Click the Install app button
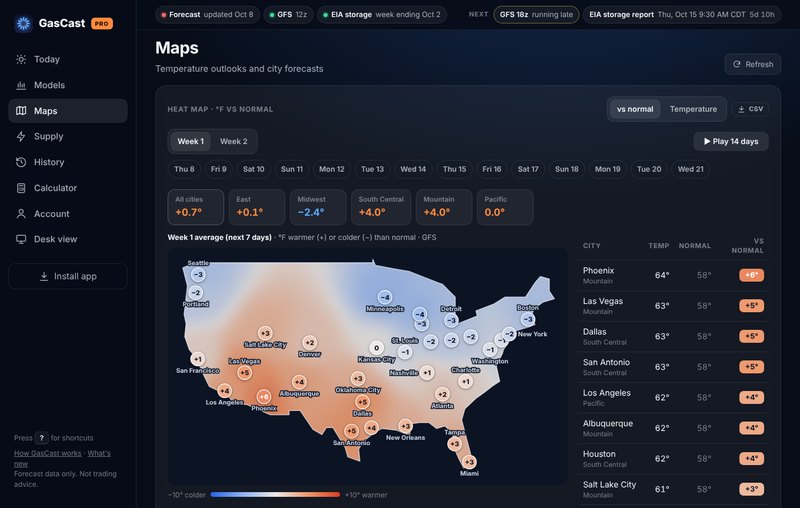 [68, 276]
